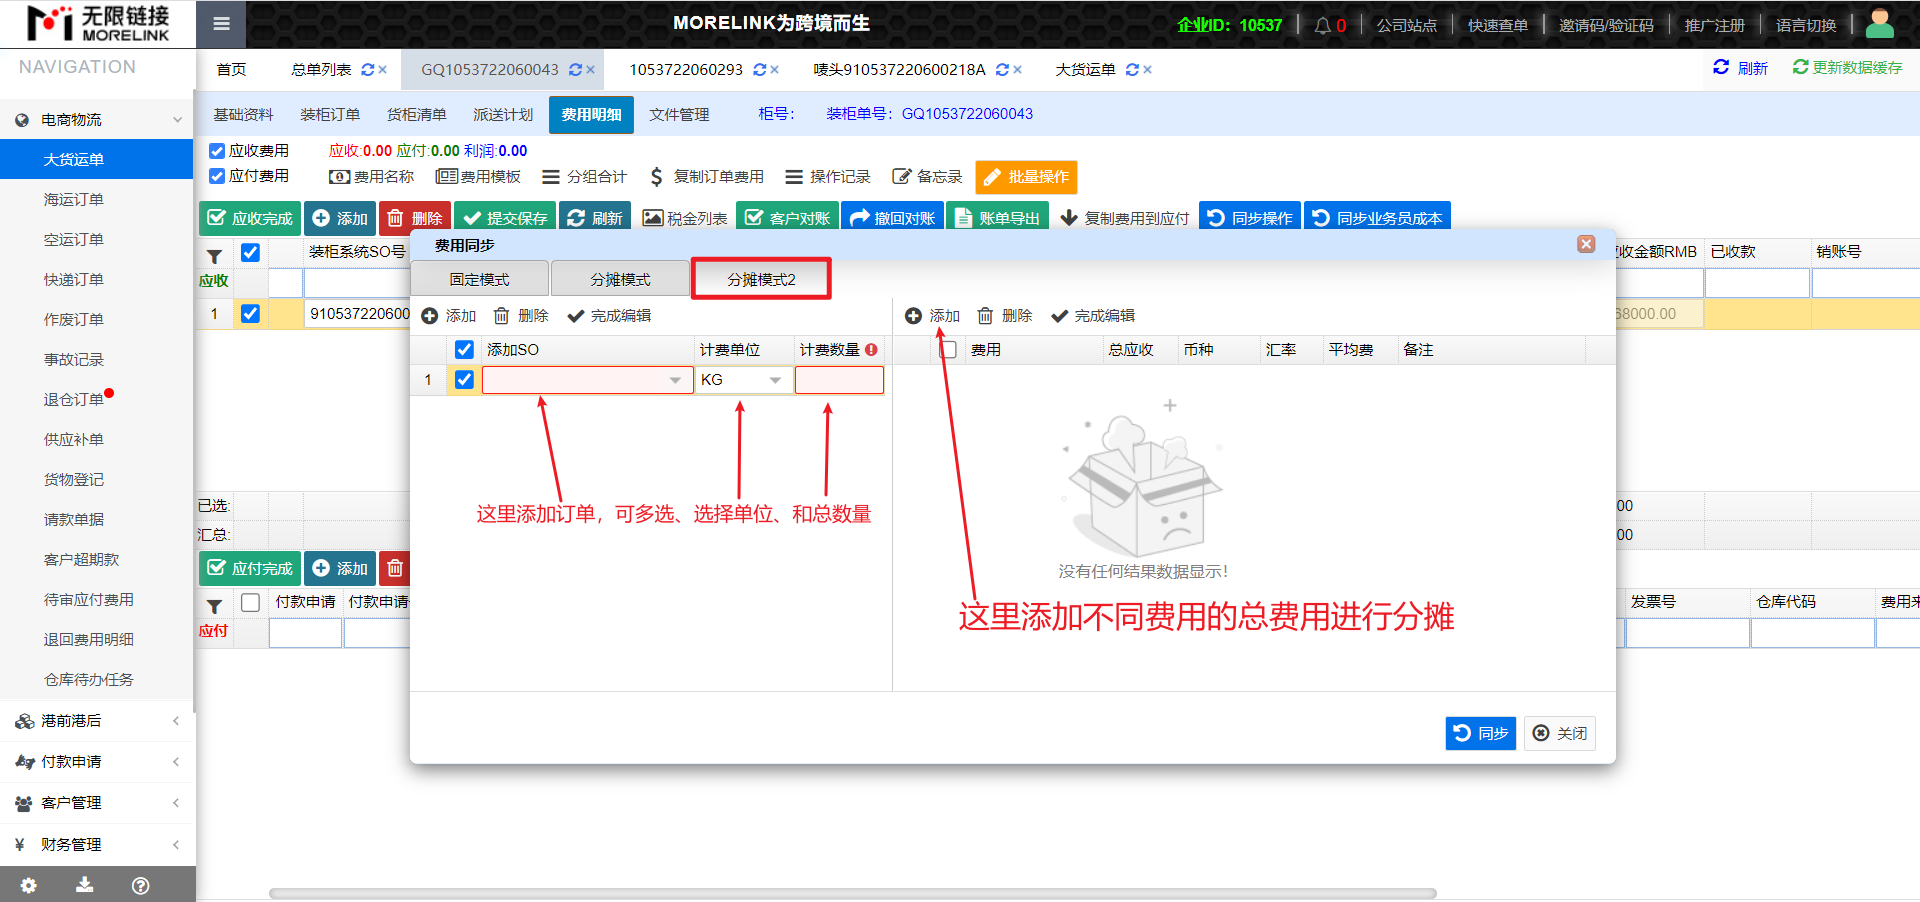Screen dimensions: 1920x902
Task: Click the hamburger menu toggle icon
Action: (221, 24)
